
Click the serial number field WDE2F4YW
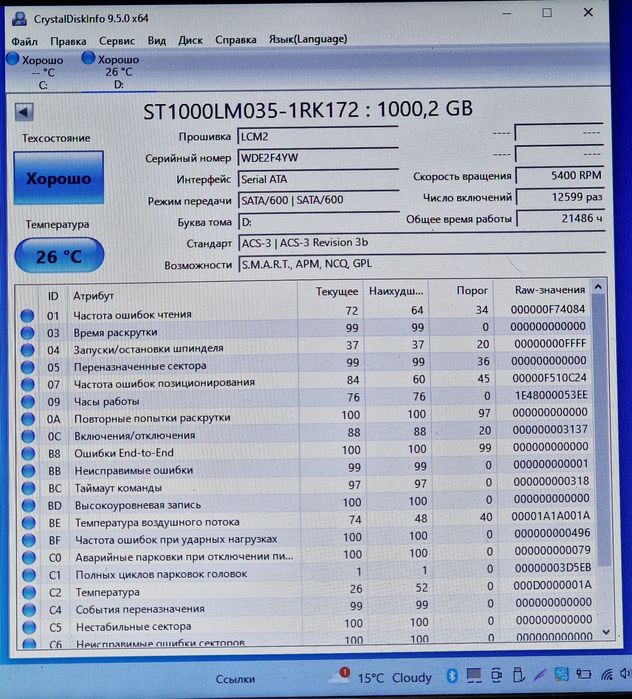(x=318, y=158)
